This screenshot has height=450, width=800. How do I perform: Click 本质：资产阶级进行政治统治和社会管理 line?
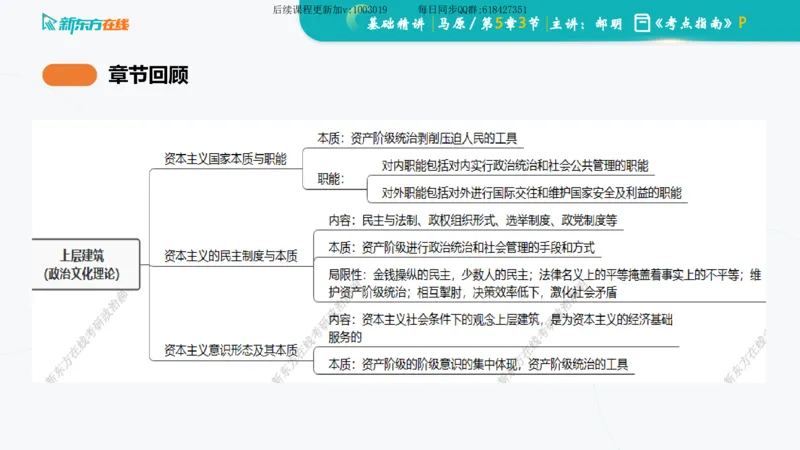pyautogui.click(x=461, y=248)
